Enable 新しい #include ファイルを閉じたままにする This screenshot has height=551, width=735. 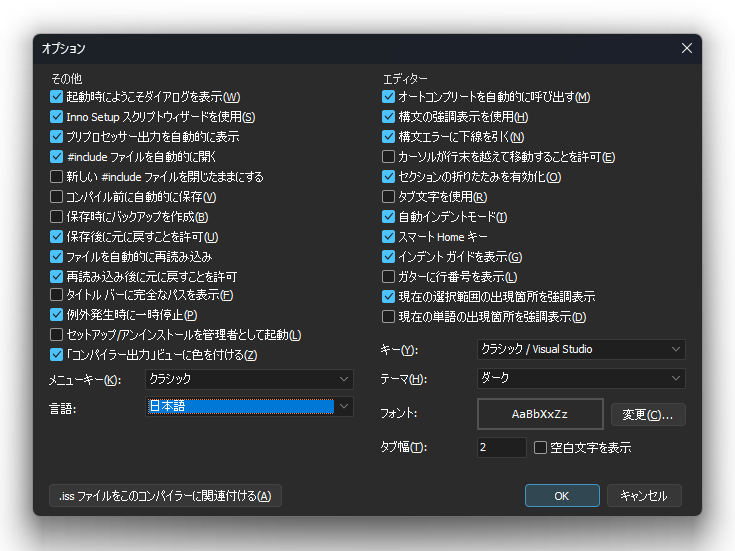pyautogui.click(x=56, y=177)
